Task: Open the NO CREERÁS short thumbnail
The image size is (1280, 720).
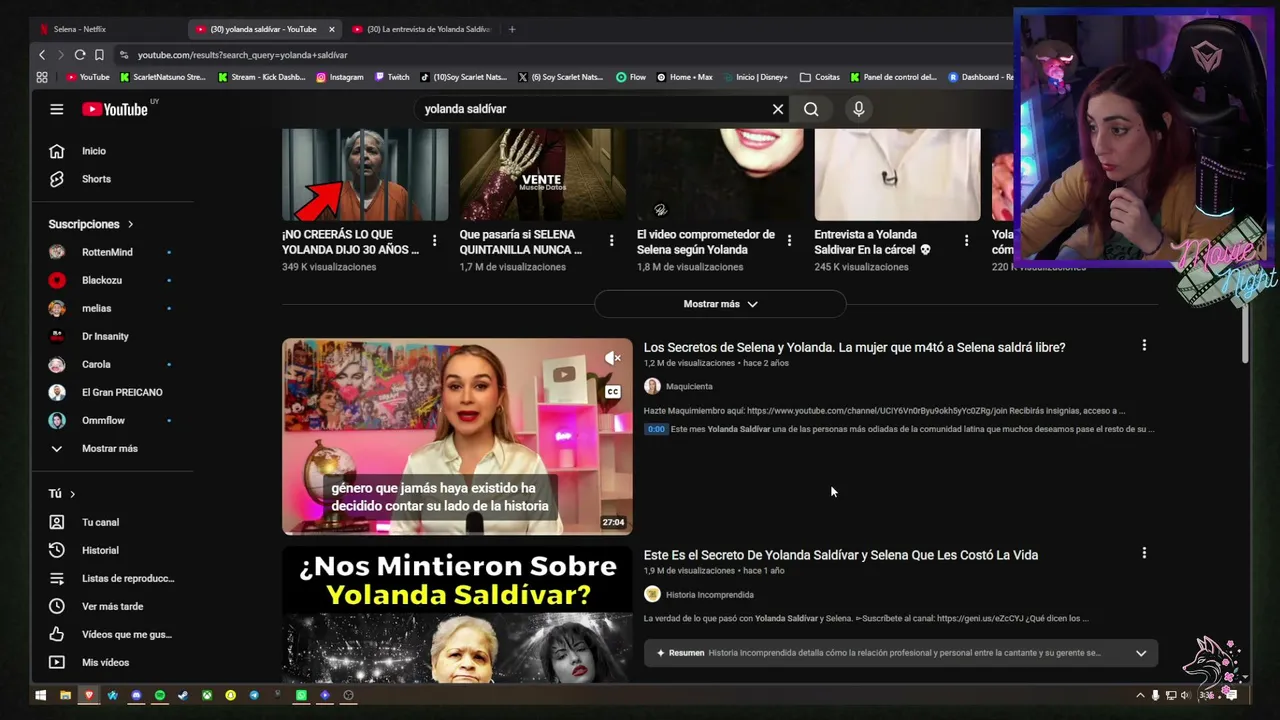Action: click(365, 174)
